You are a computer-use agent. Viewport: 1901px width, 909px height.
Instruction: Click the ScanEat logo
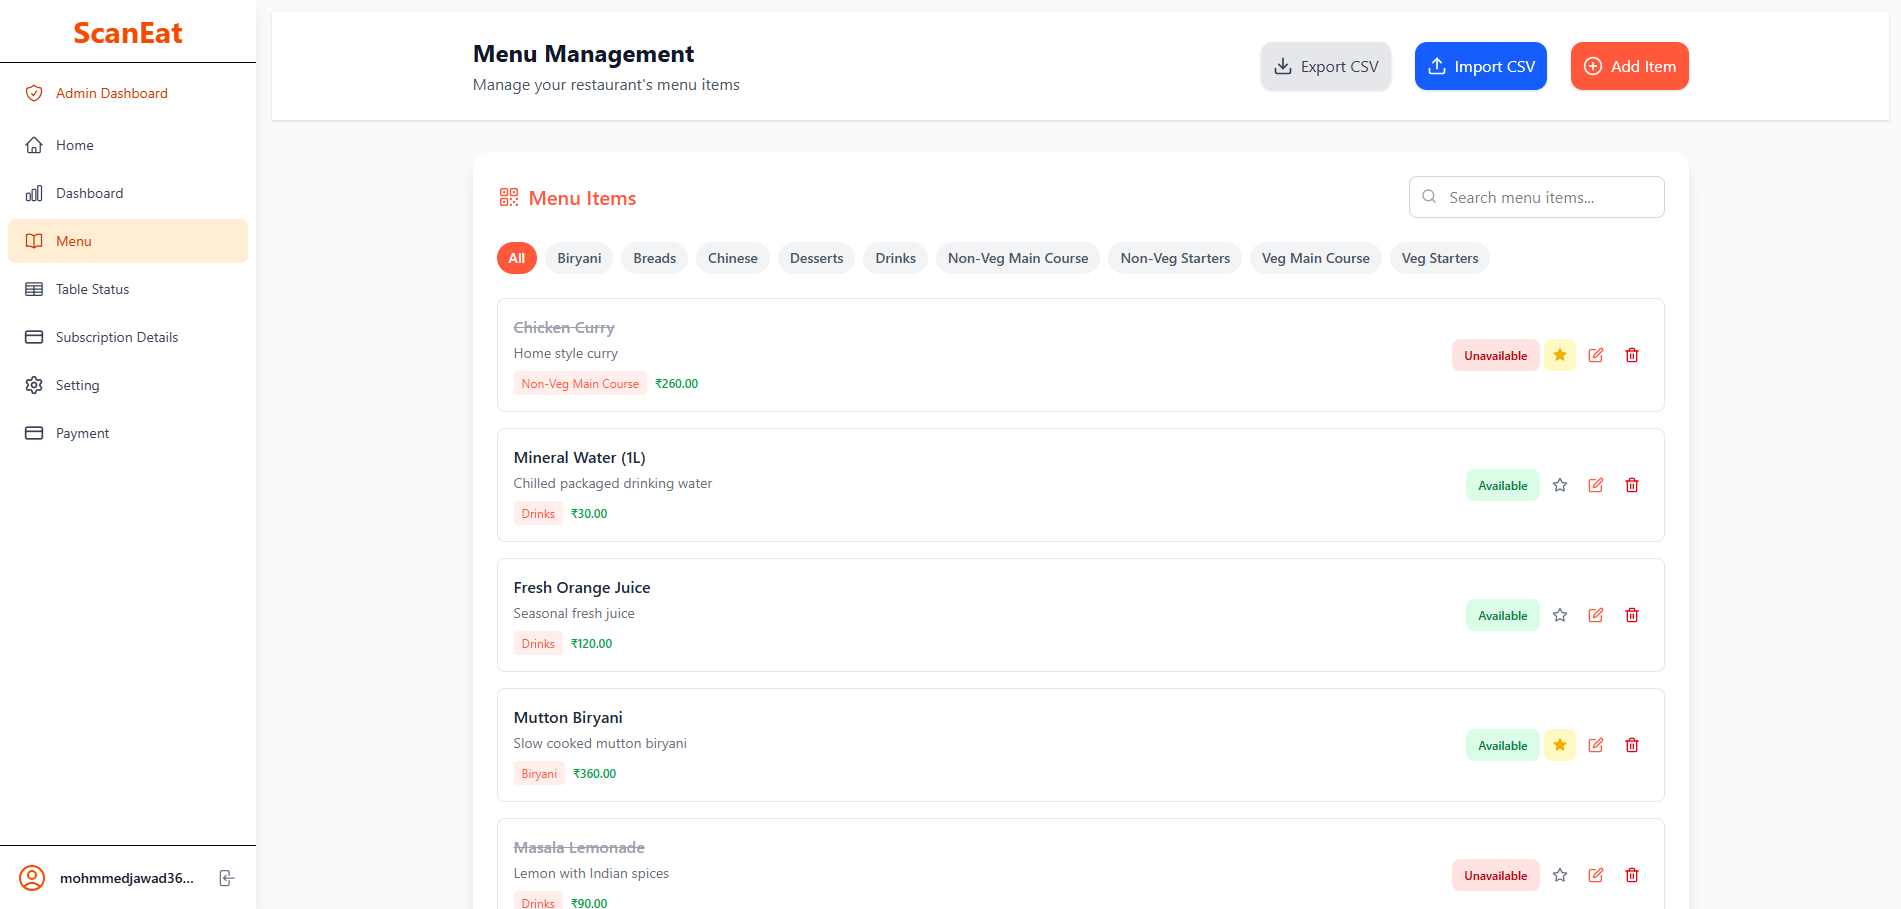(x=128, y=33)
